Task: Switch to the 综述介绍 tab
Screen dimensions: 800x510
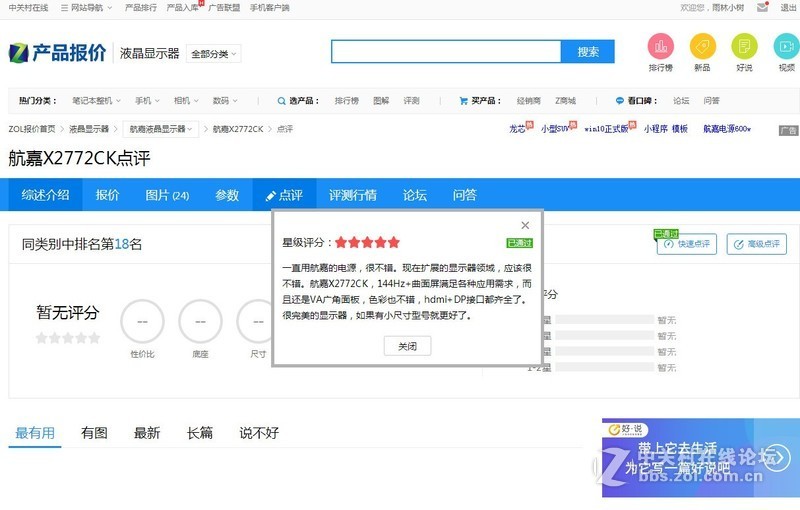Action: tap(45, 195)
